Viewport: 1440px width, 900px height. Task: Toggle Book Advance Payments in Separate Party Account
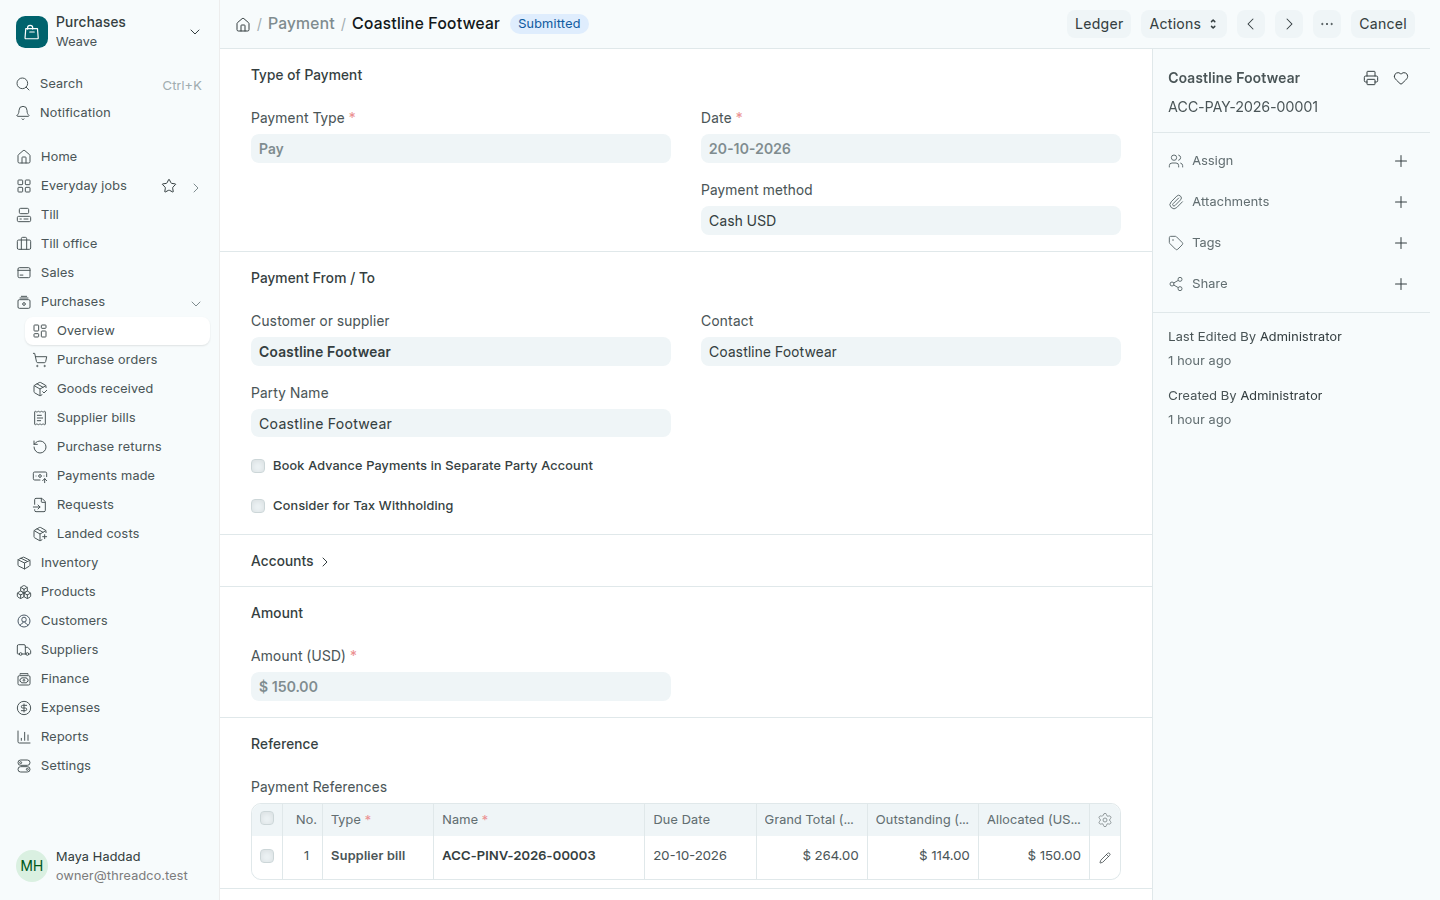(258, 466)
